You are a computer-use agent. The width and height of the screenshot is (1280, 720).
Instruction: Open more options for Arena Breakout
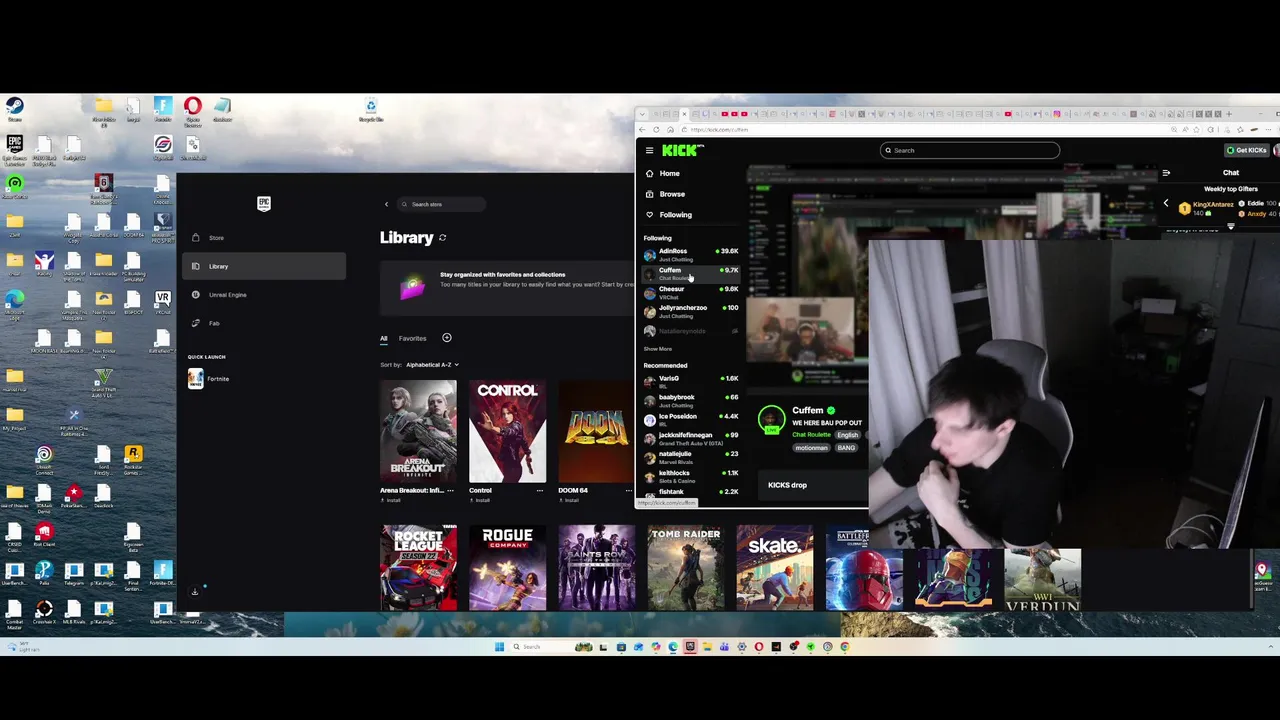(451, 490)
